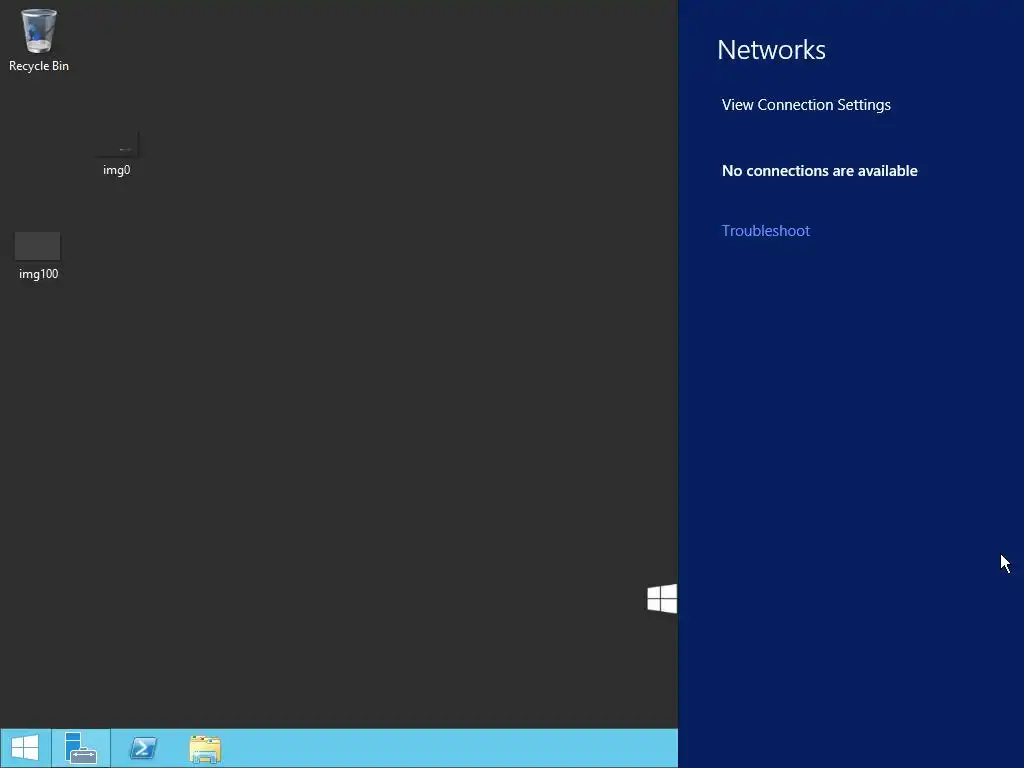Viewport: 1024px width, 768px height.
Task: Open the Recycle Bin desktop icon
Action: [39, 39]
